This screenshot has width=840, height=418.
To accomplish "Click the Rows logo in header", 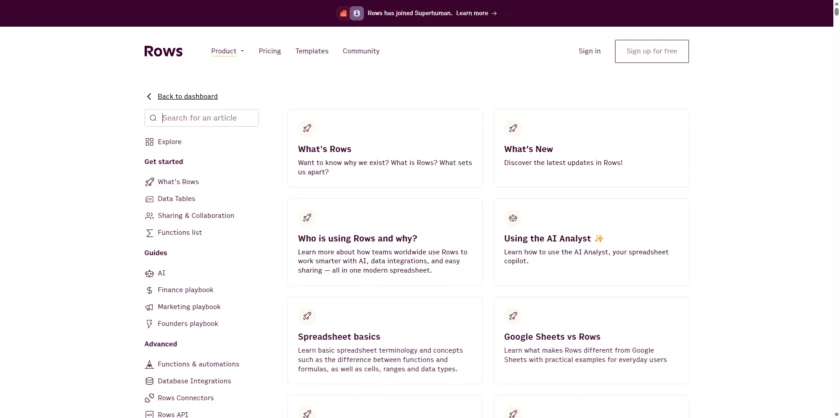I will tap(163, 51).
